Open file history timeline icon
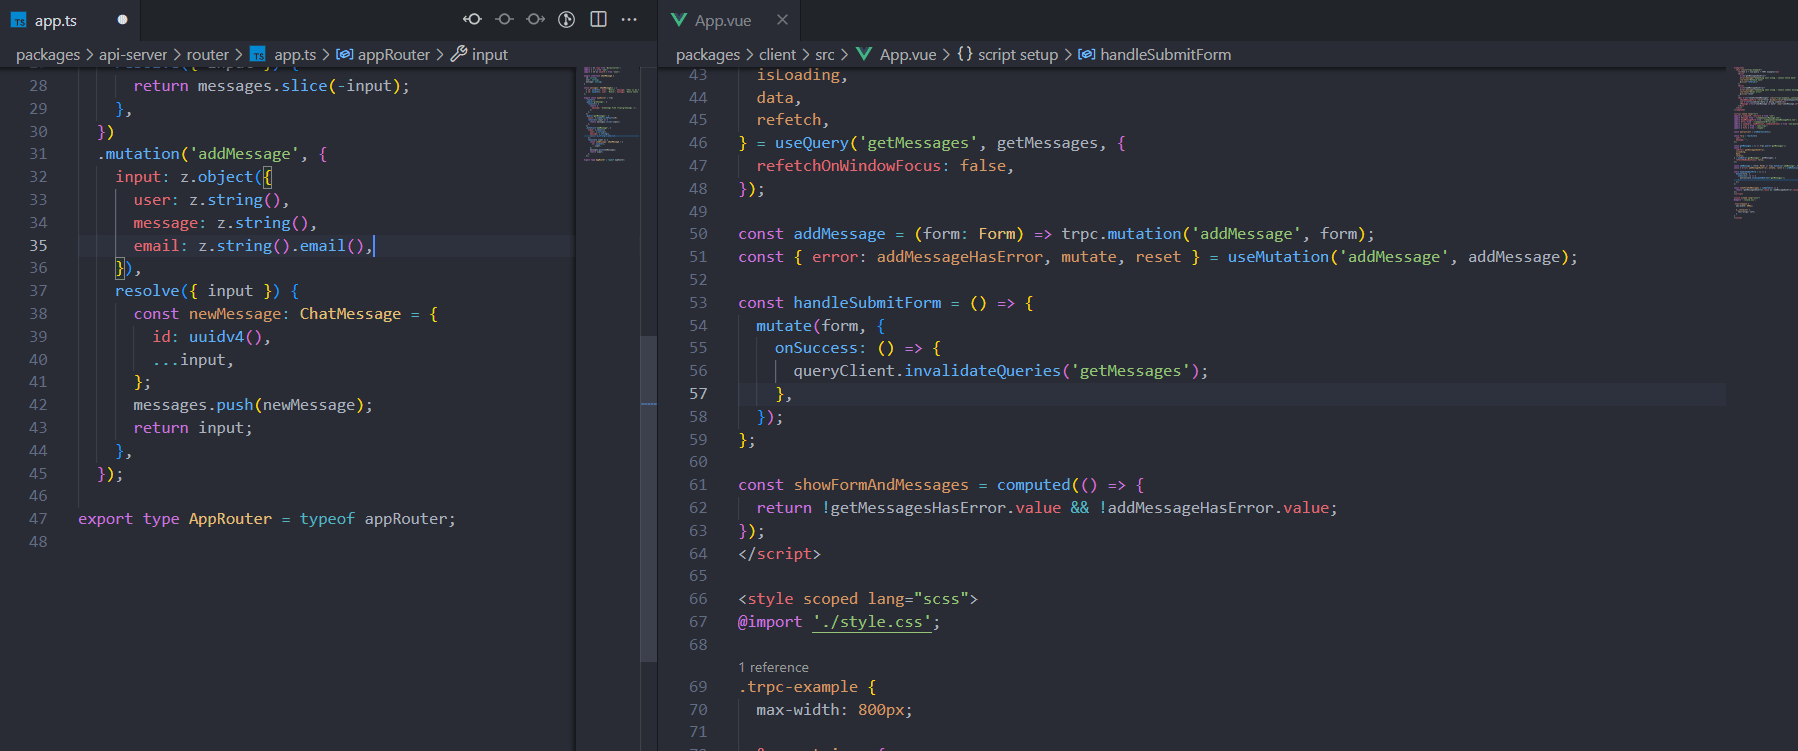The width and height of the screenshot is (1798, 751). pos(566,19)
